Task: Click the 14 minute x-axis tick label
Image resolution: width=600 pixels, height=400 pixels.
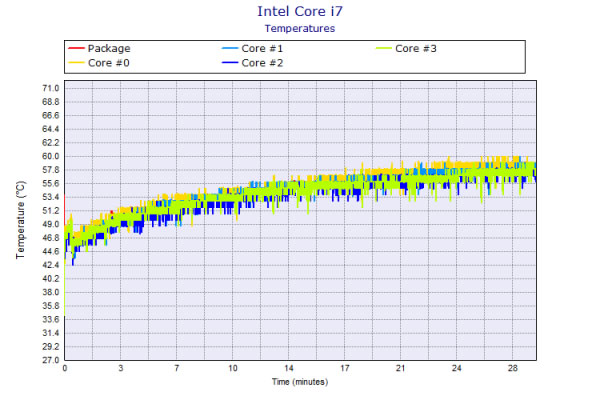Action: click(x=289, y=368)
